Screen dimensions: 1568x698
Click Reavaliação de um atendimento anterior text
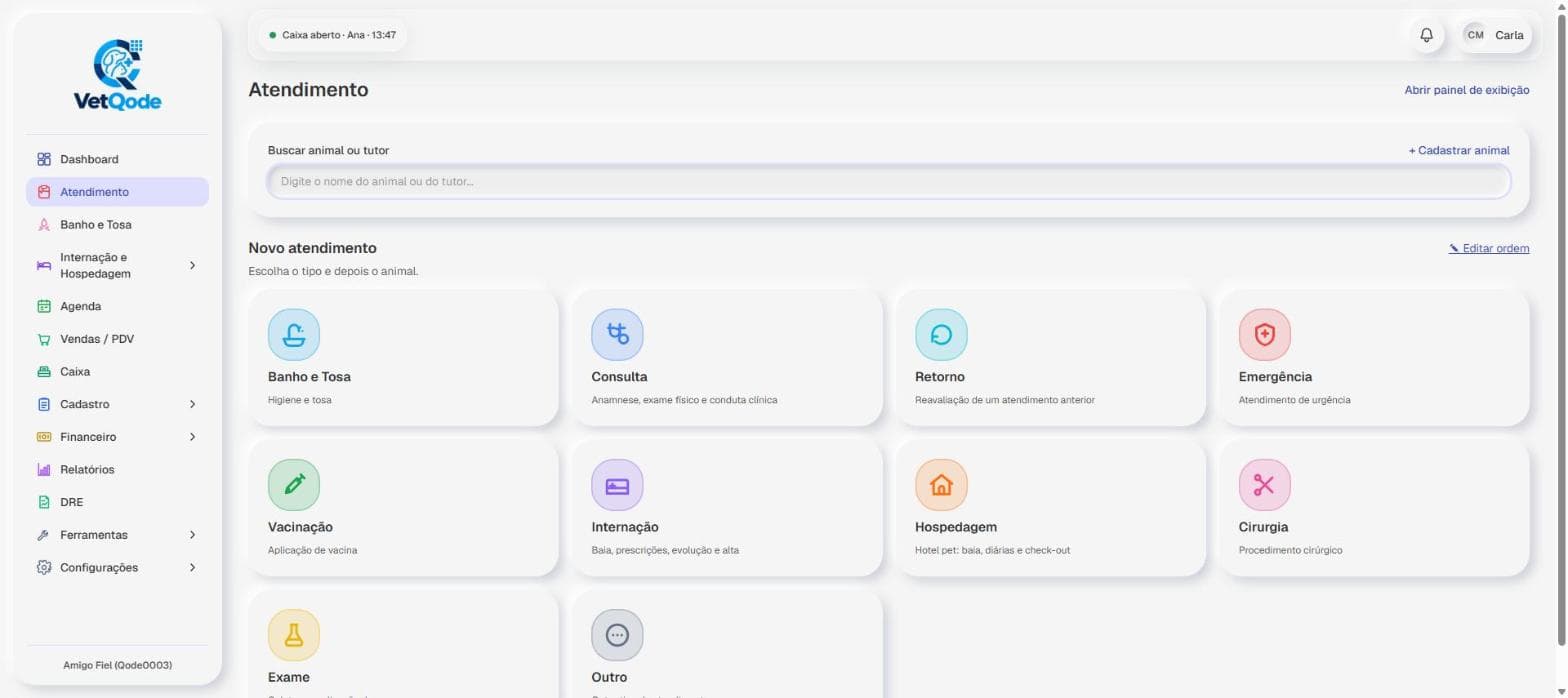pyautogui.click(x=1004, y=400)
